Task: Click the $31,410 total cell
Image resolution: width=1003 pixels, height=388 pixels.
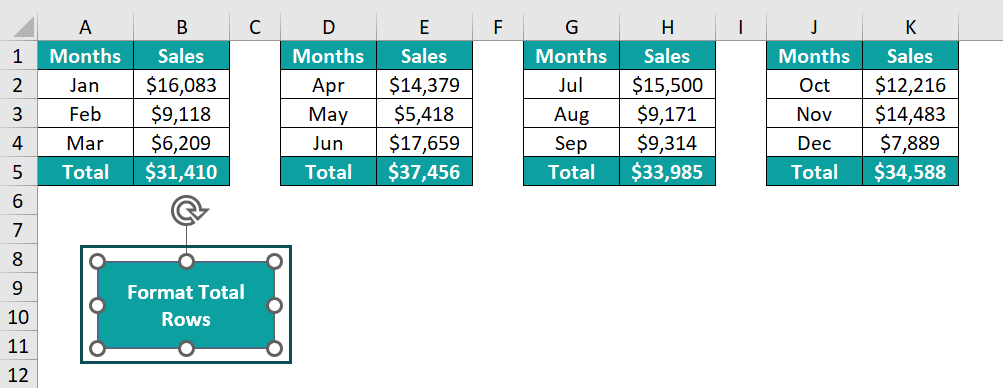Action: [182, 172]
